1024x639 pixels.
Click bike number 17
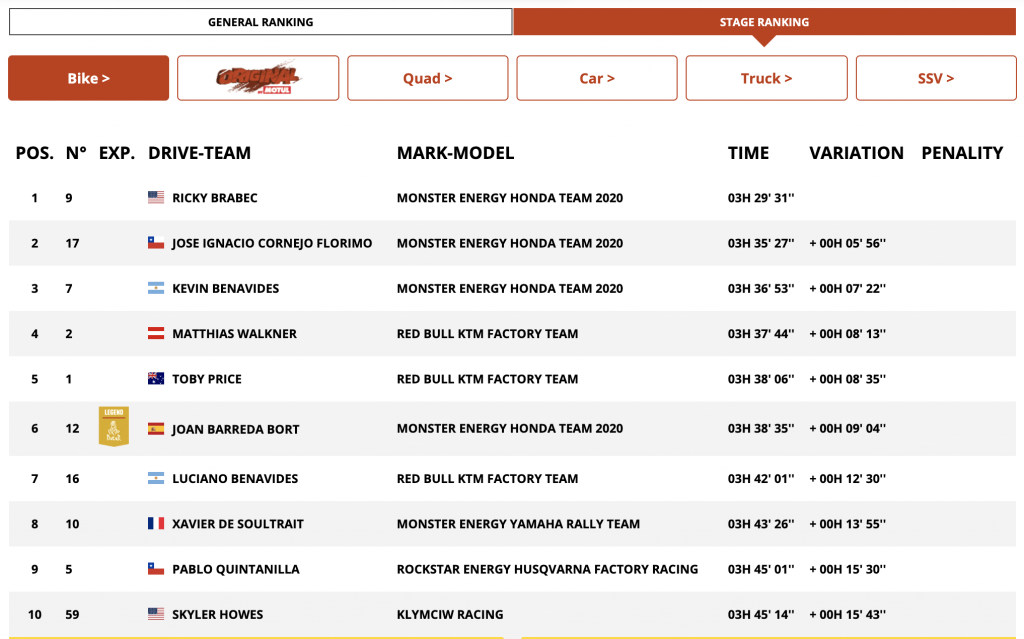click(x=72, y=243)
